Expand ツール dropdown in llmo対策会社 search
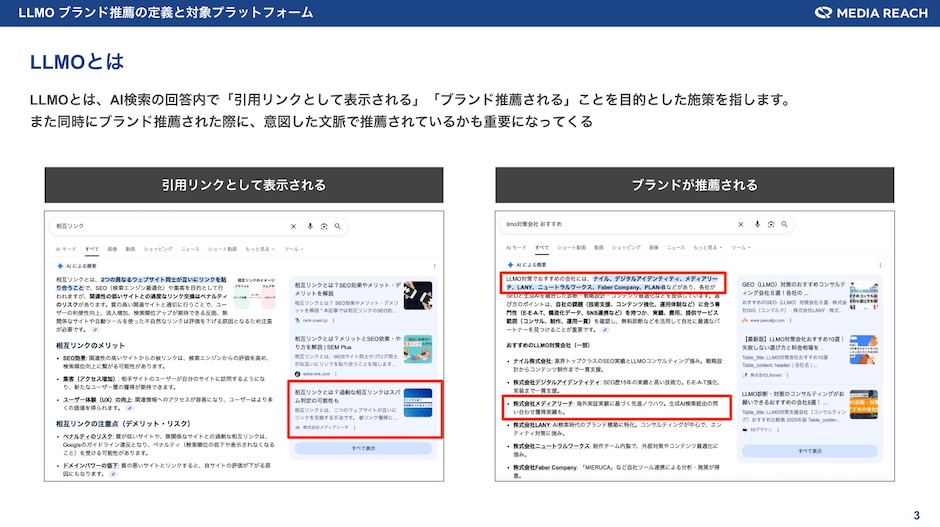The image size is (940, 527). [x=741, y=248]
